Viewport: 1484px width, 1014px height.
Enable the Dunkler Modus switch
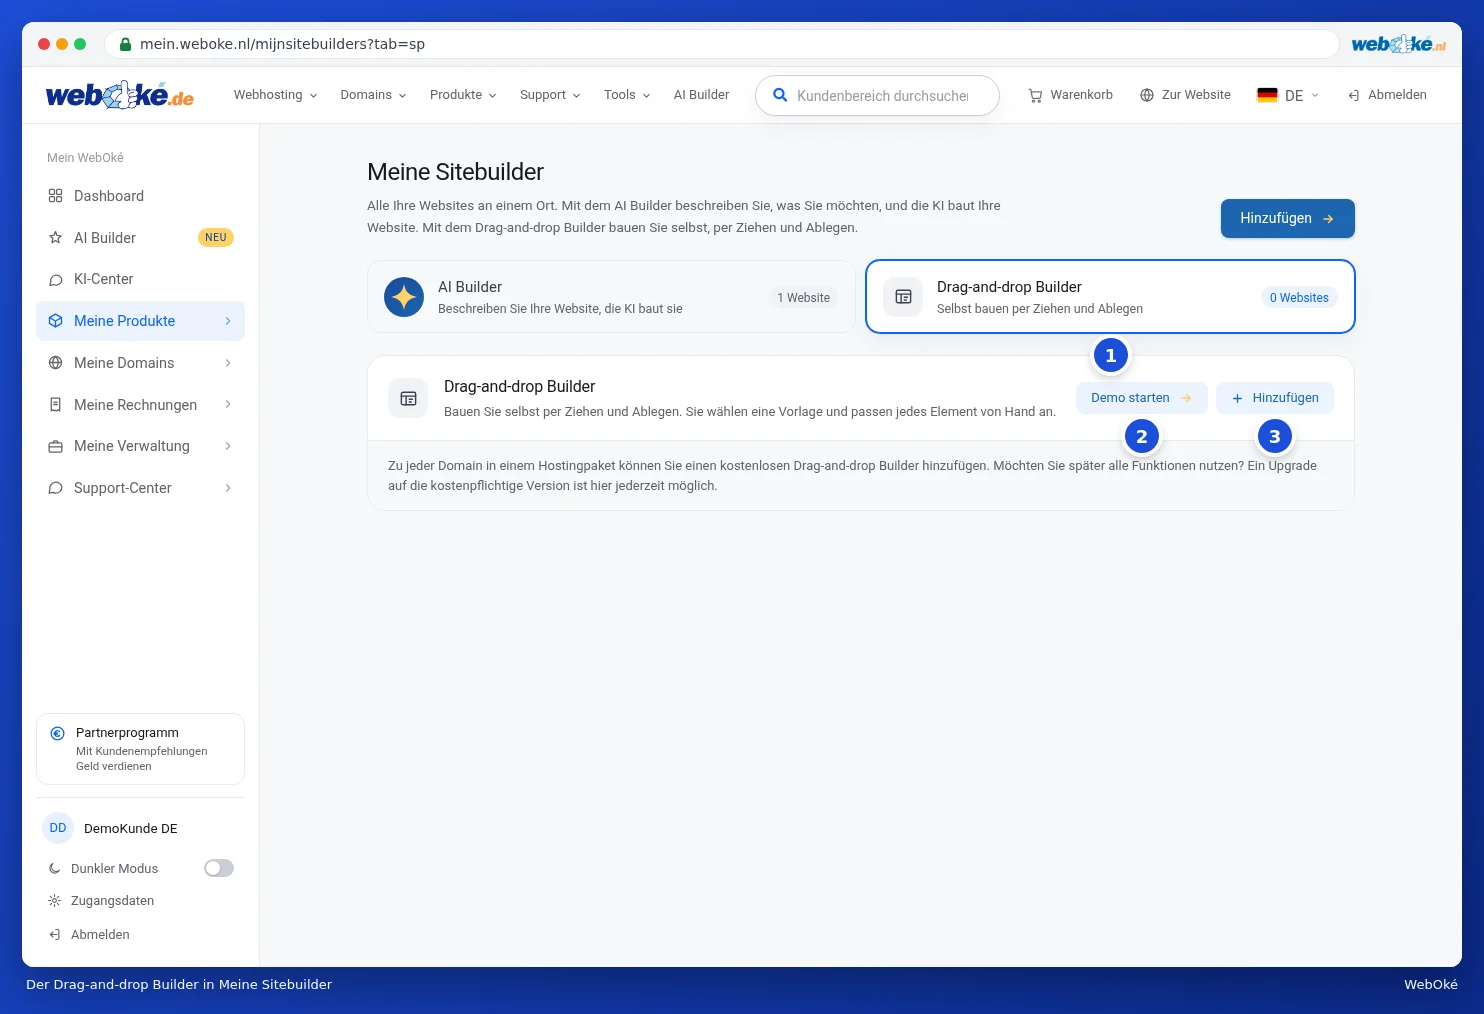tap(219, 868)
